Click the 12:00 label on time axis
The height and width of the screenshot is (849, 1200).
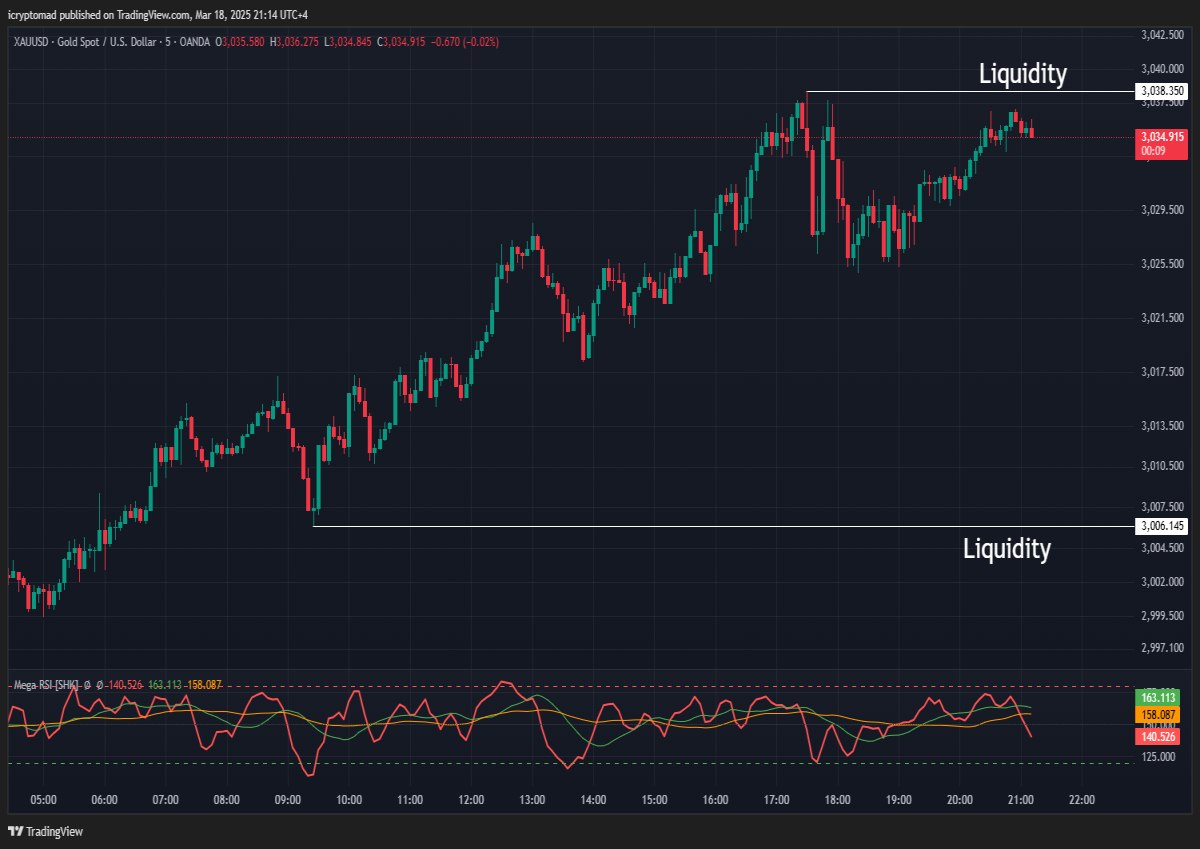[471, 800]
